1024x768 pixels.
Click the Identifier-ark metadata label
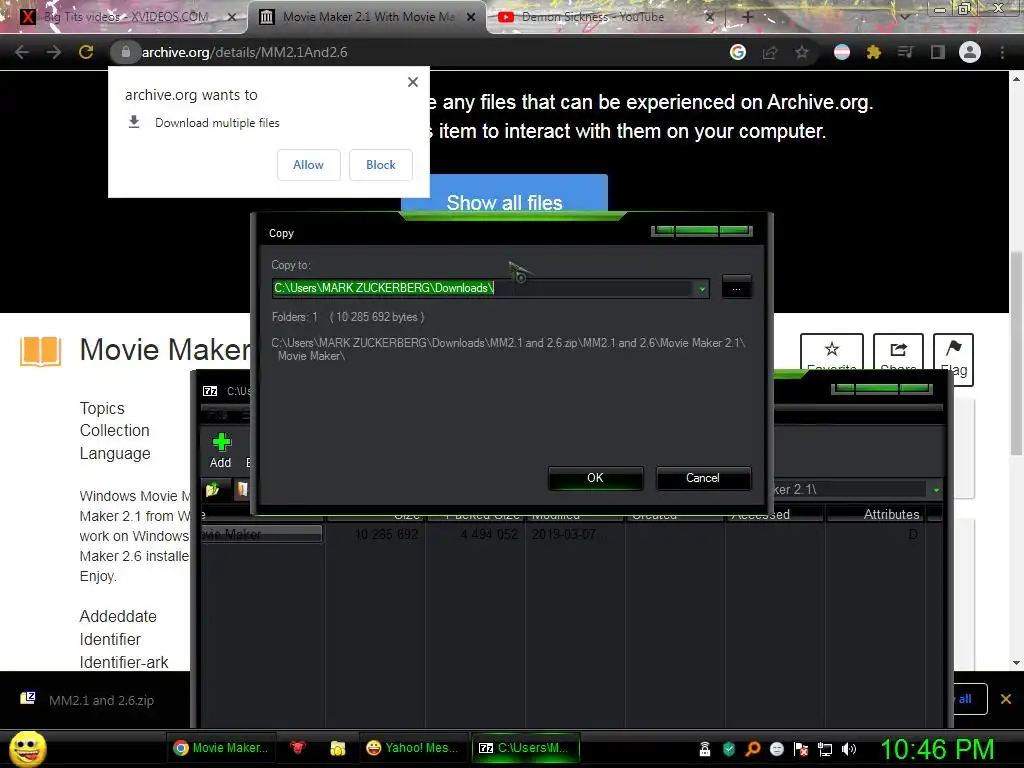tap(123, 662)
